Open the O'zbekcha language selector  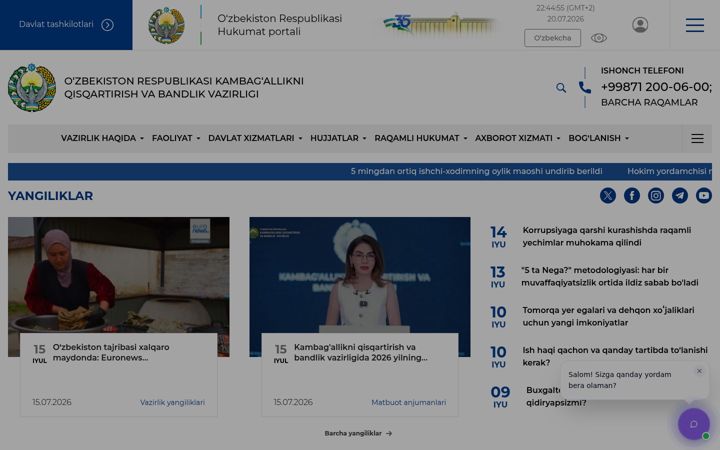pos(552,38)
